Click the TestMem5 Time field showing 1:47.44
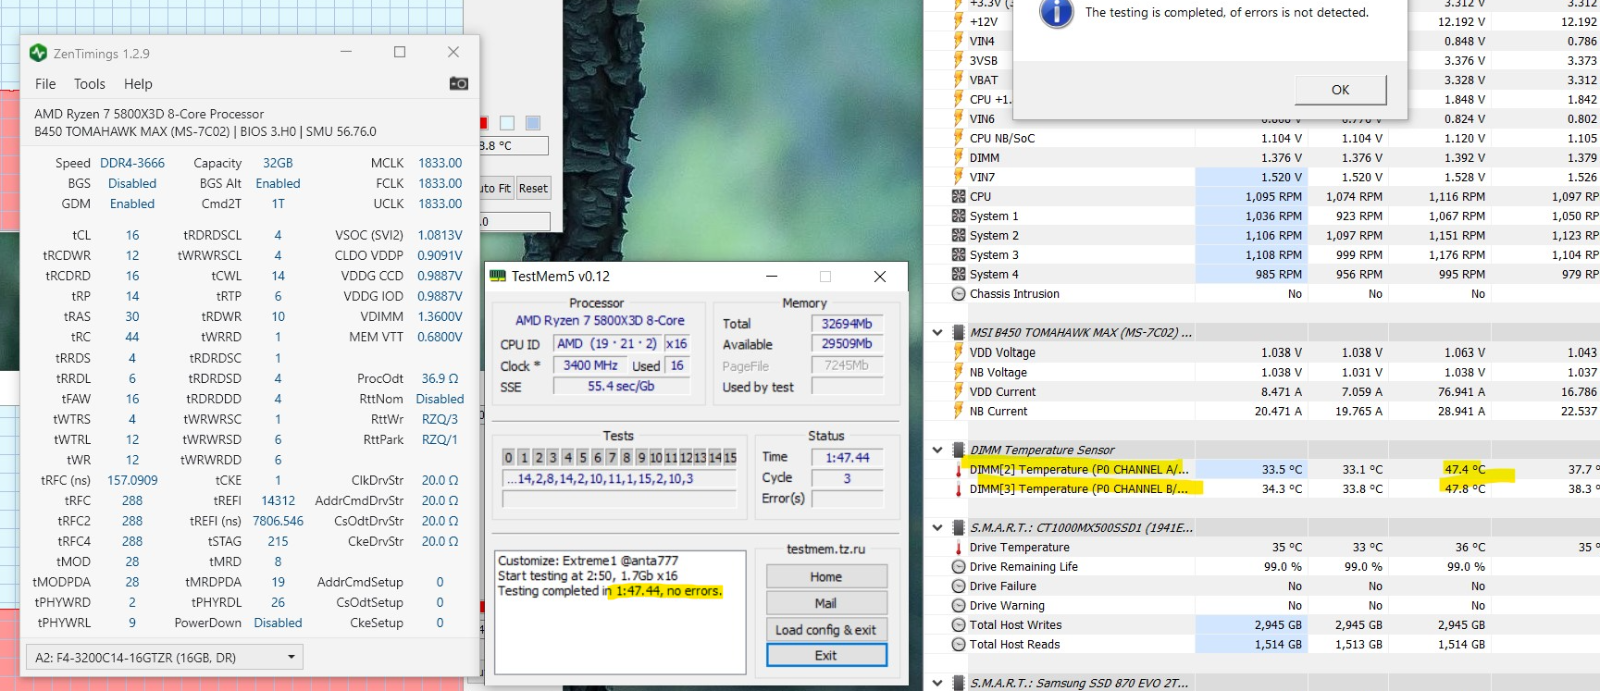The image size is (1600, 691). coord(847,457)
